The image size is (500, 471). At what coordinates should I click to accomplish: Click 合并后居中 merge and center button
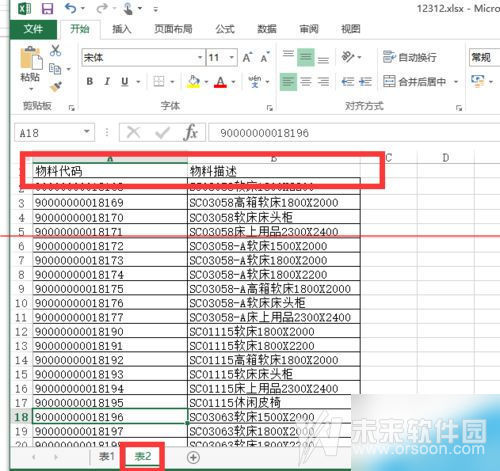pyautogui.click(x=415, y=81)
